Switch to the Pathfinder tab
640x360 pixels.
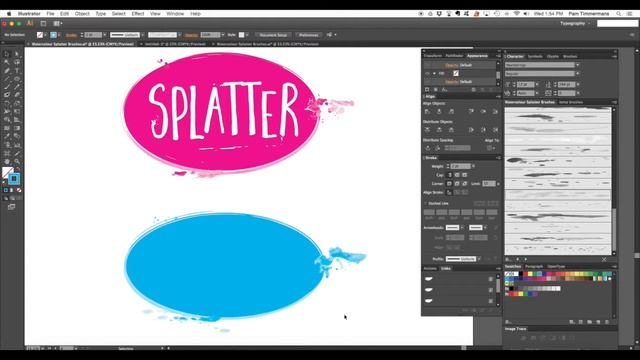[x=454, y=56]
